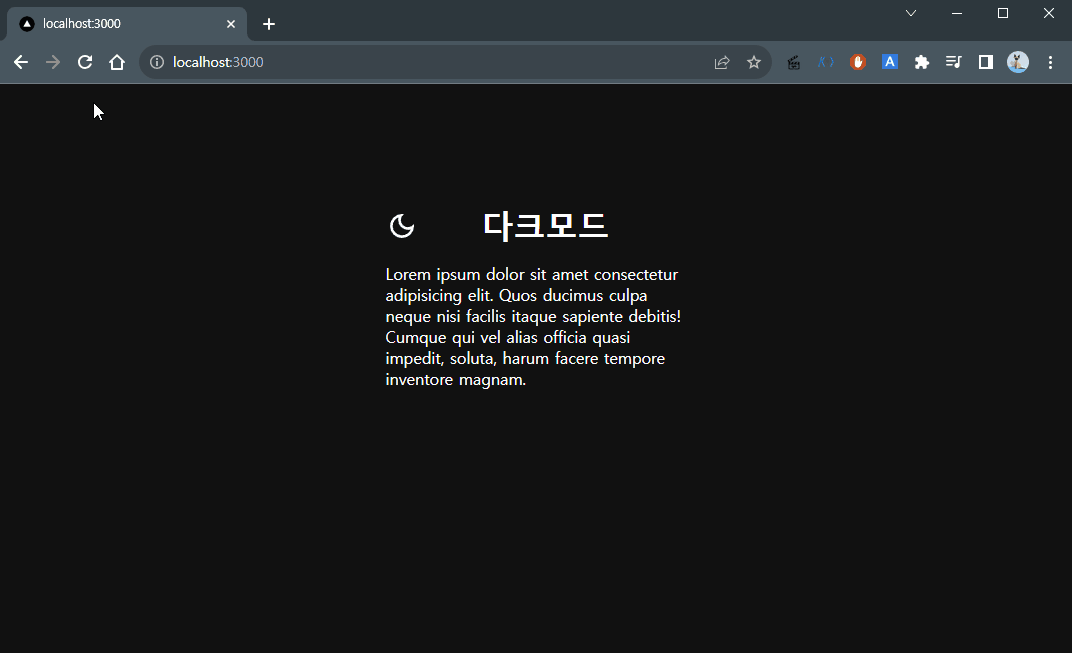The height and width of the screenshot is (653, 1072).
Task: Open a new tab with plus button
Action: [269, 24]
